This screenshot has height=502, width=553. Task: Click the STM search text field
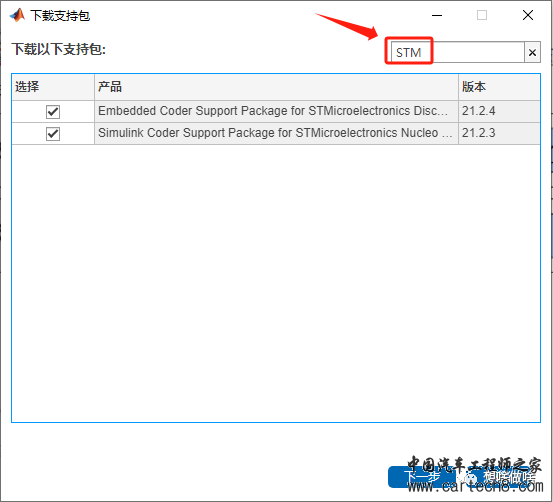click(457, 53)
